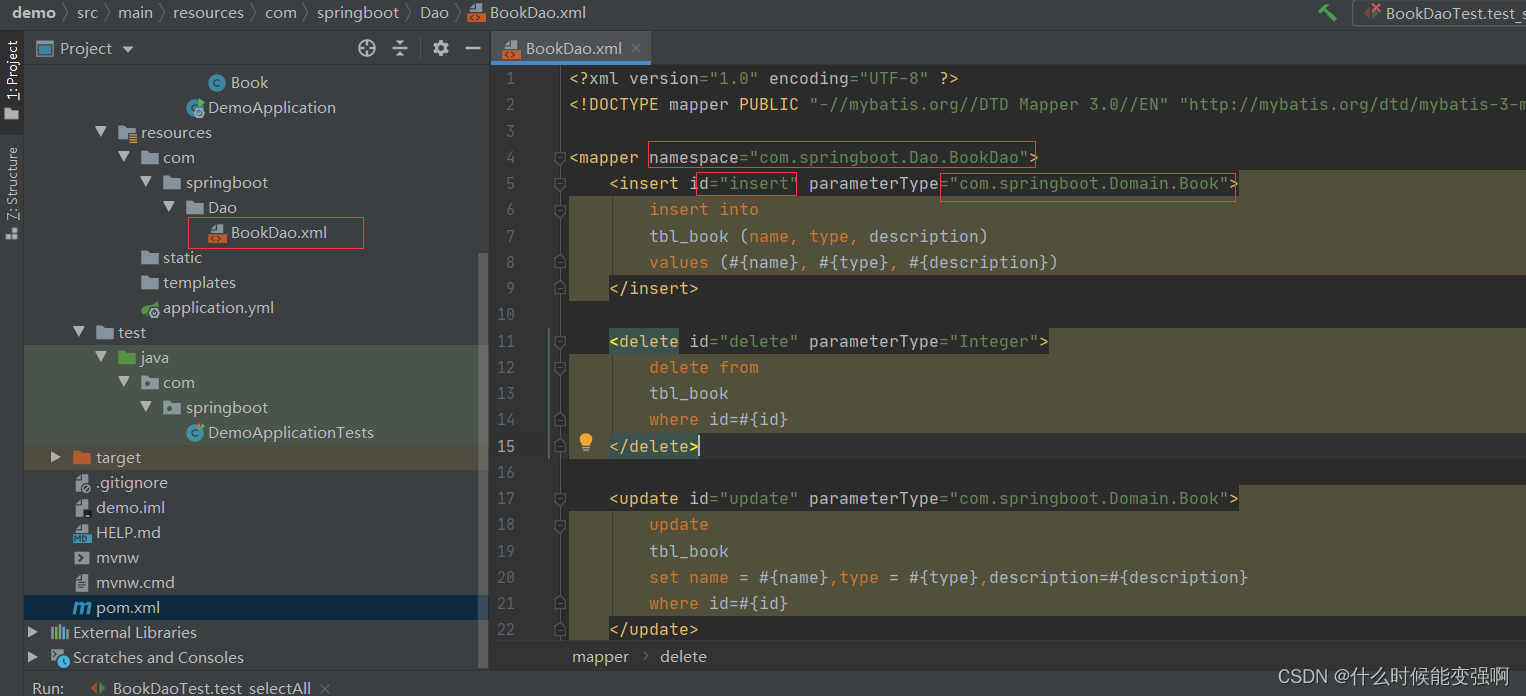Viewport: 1526px width, 696px height.
Task: Collapse the com folder under test java
Action: (124, 382)
